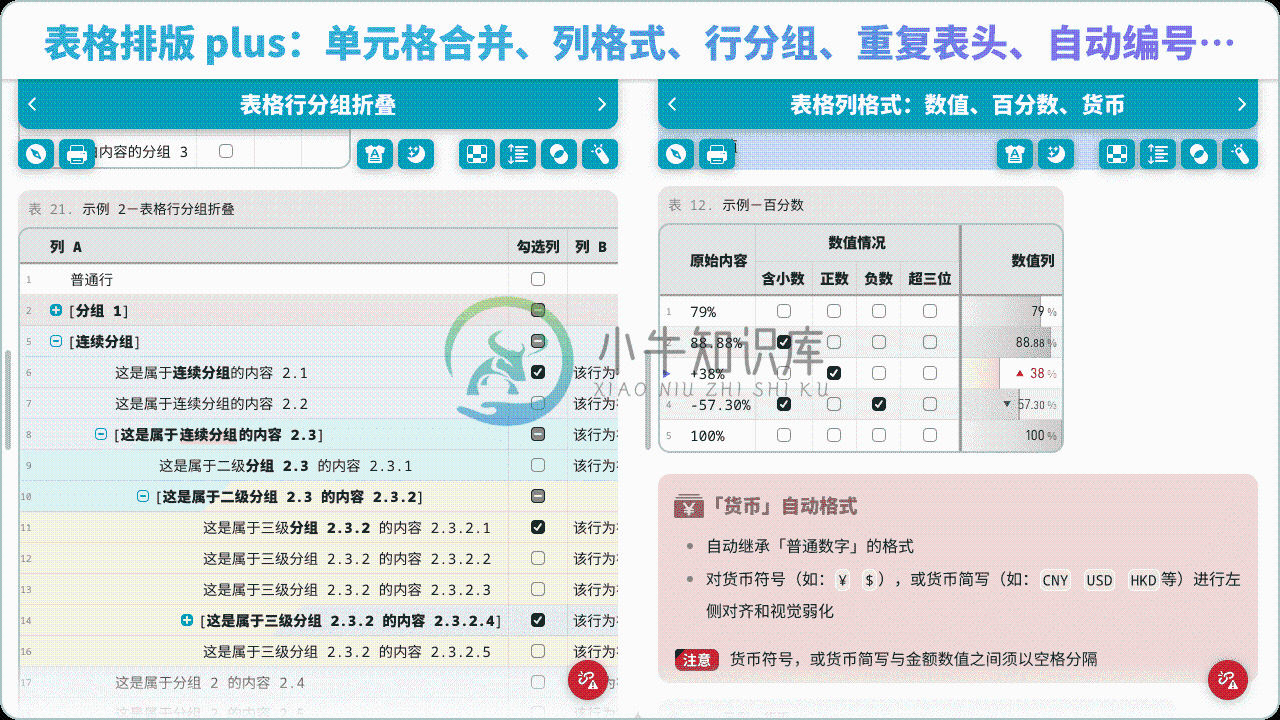This screenshot has width=1280, height=720.
Task: Click caption 表 21. 示例 2—表格行分组折叠
Action: coord(131,209)
